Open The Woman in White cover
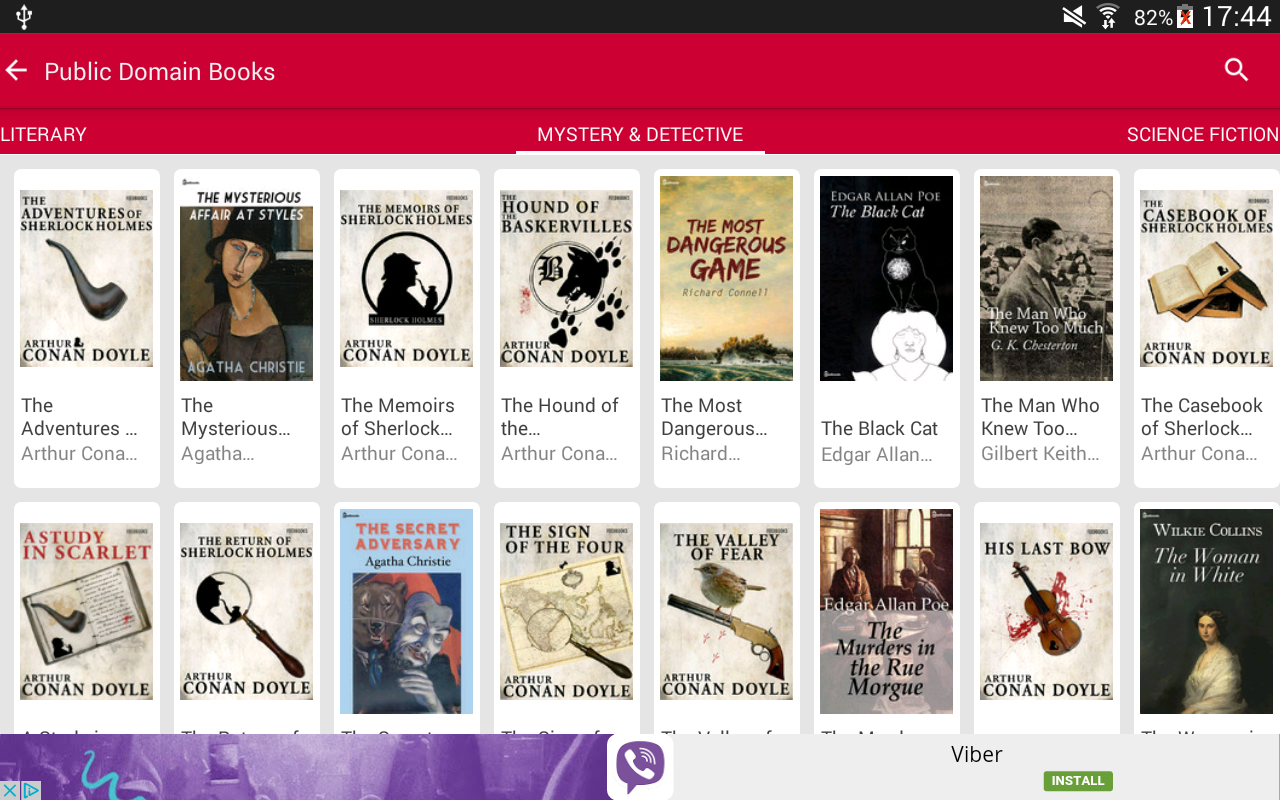The height and width of the screenshot is (800, 1280). tap(1207, 612)
